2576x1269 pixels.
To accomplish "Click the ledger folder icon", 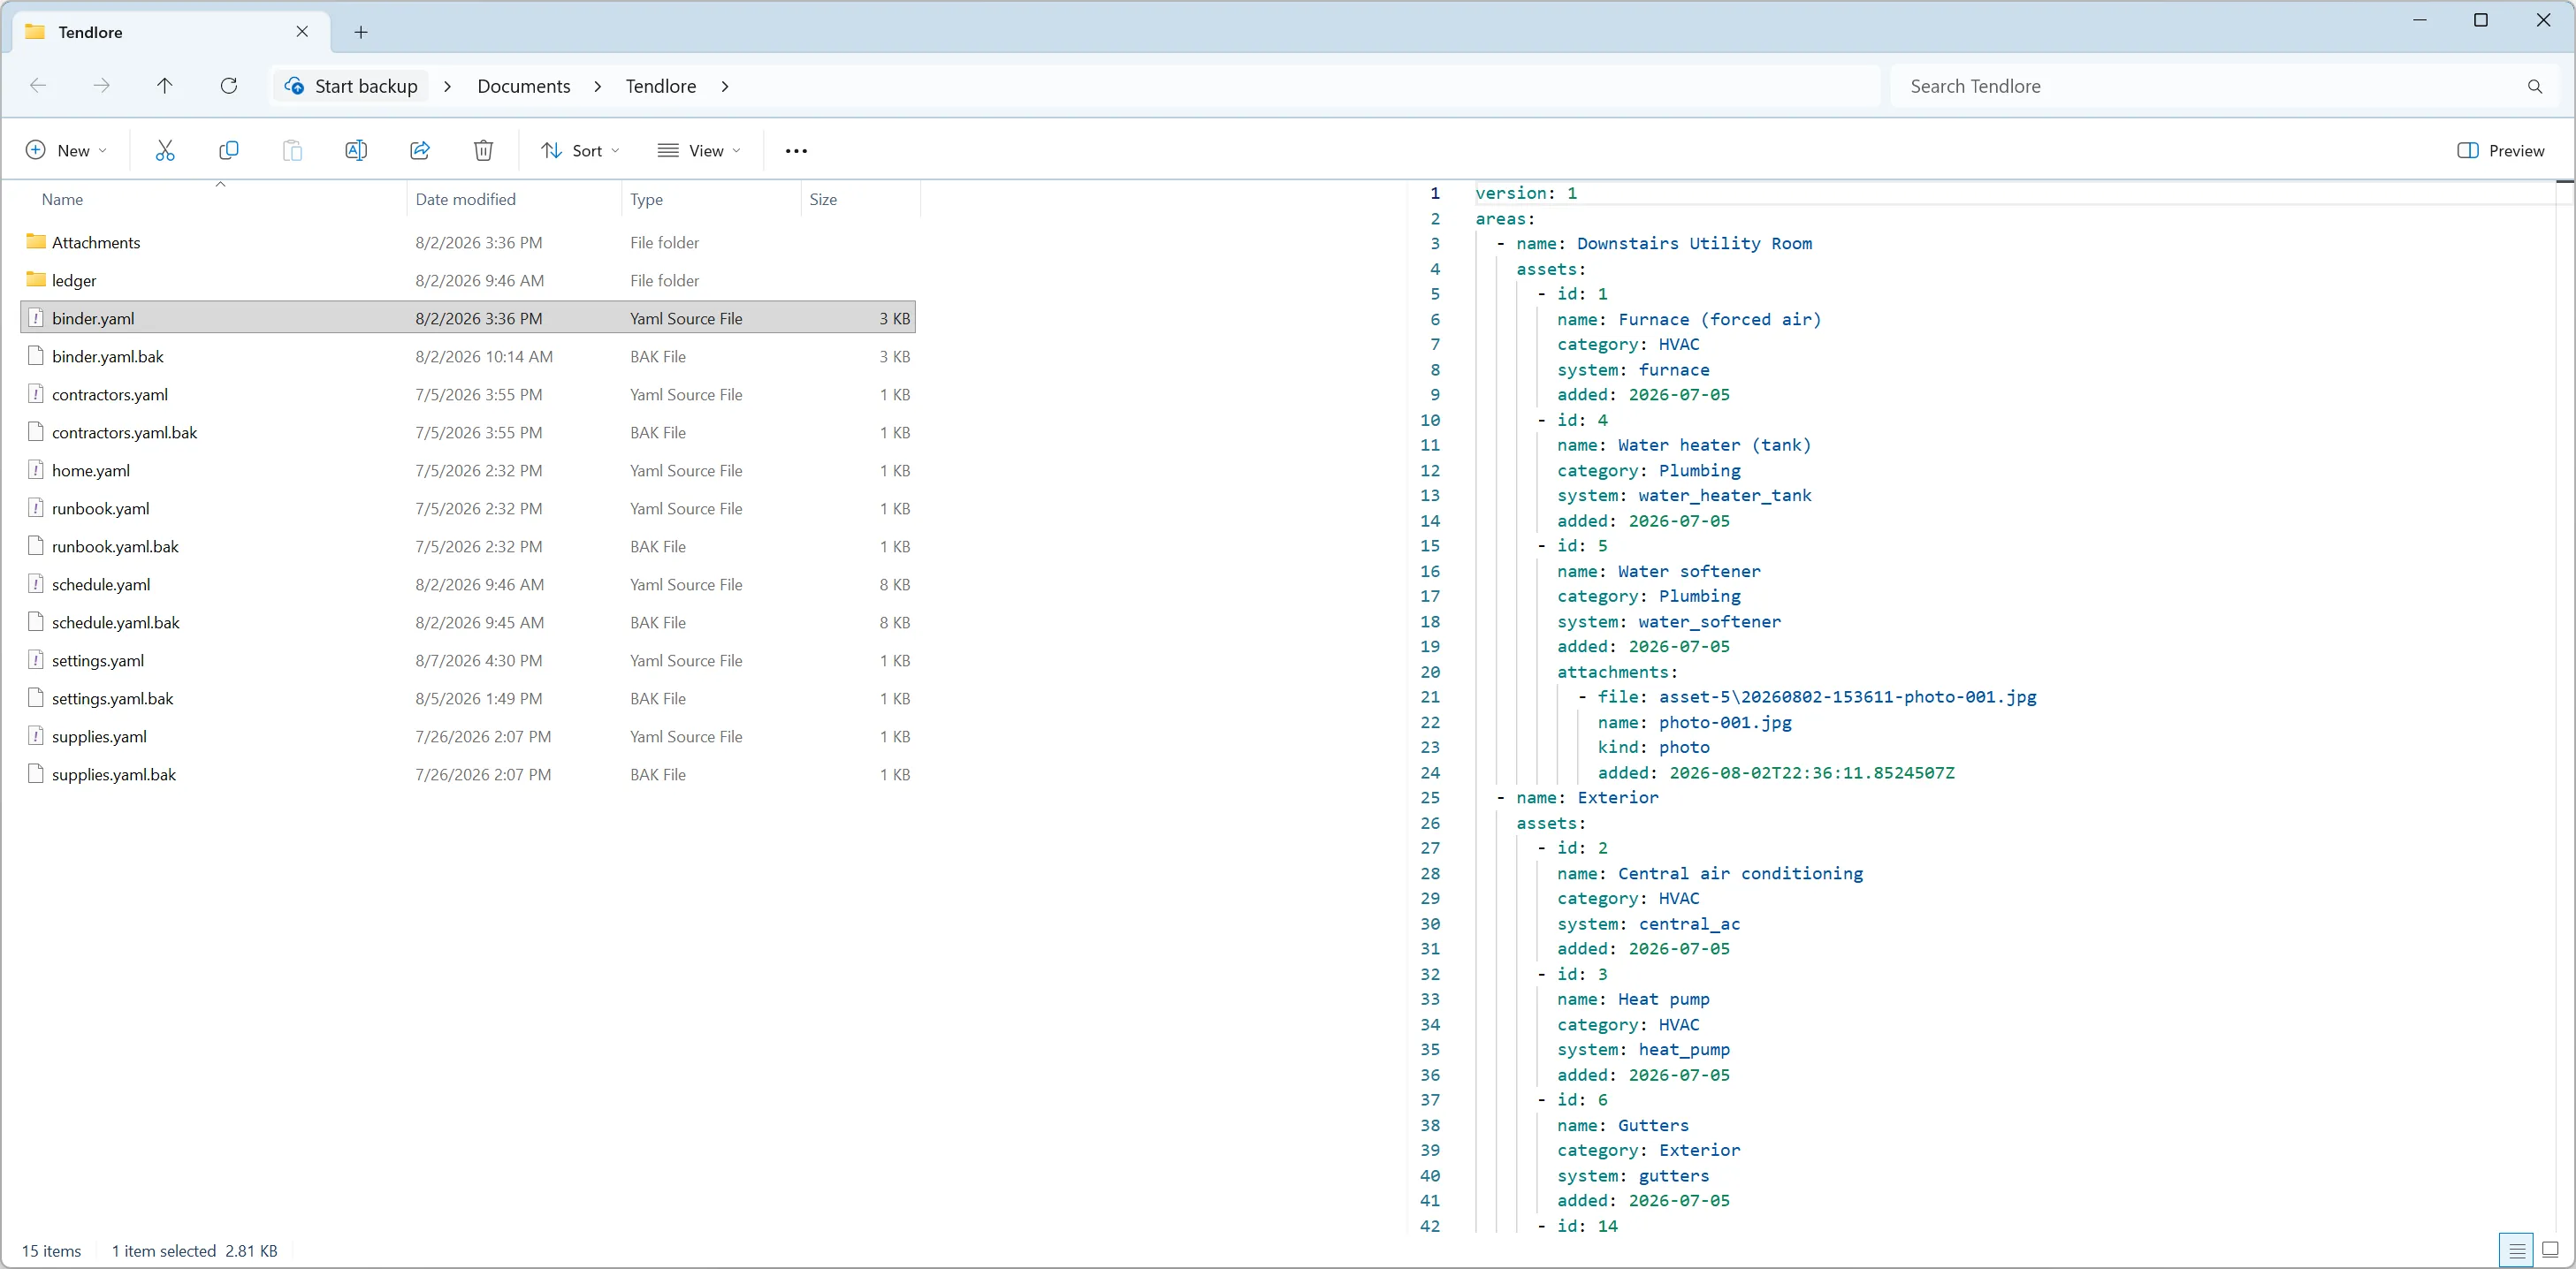I will point(36,279).
